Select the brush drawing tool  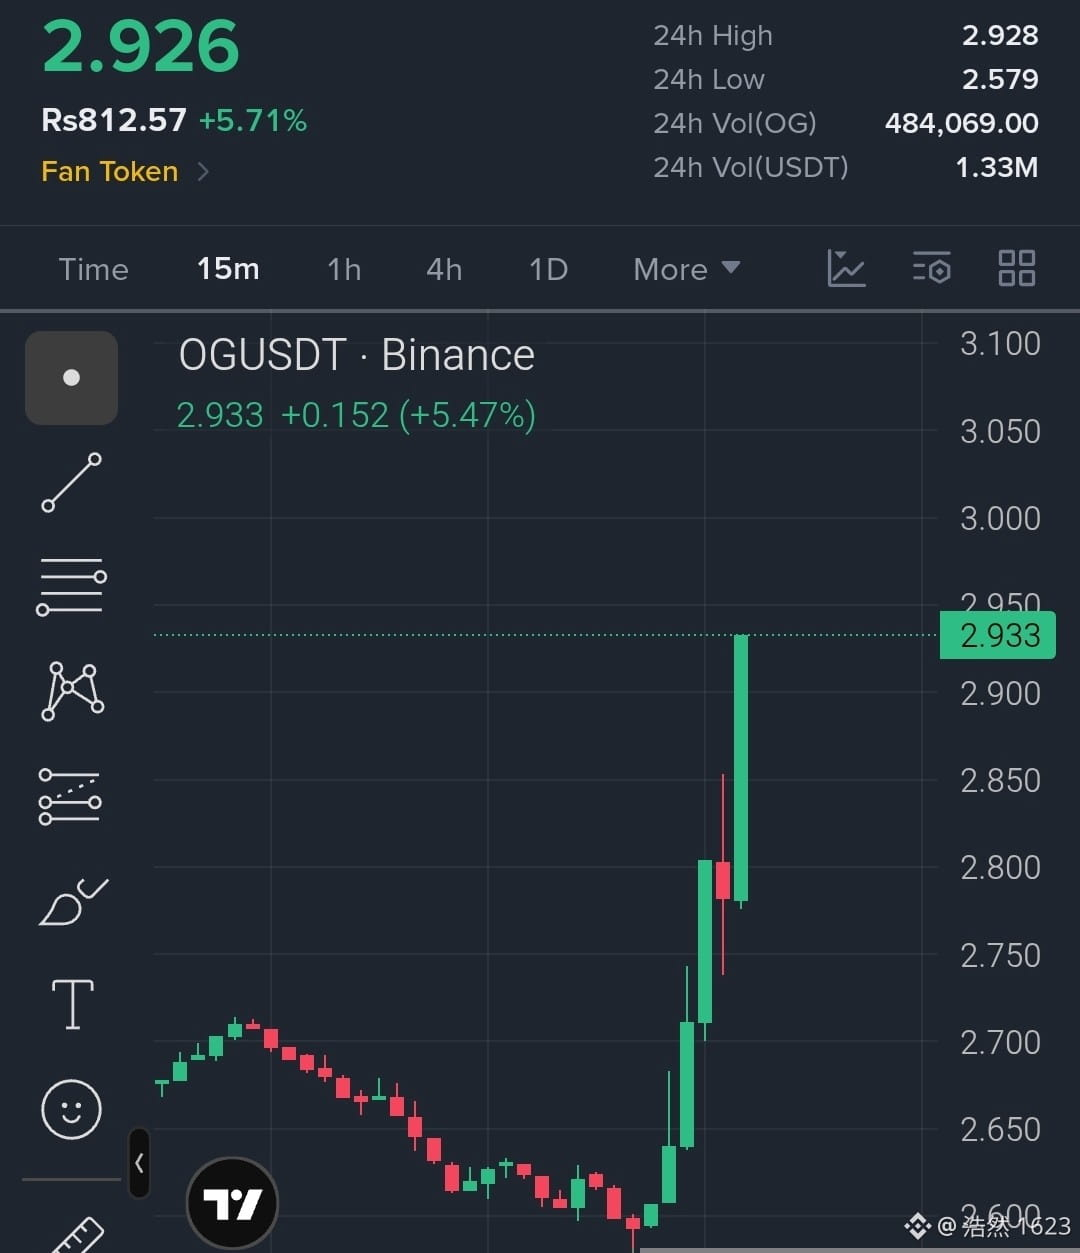72,901
